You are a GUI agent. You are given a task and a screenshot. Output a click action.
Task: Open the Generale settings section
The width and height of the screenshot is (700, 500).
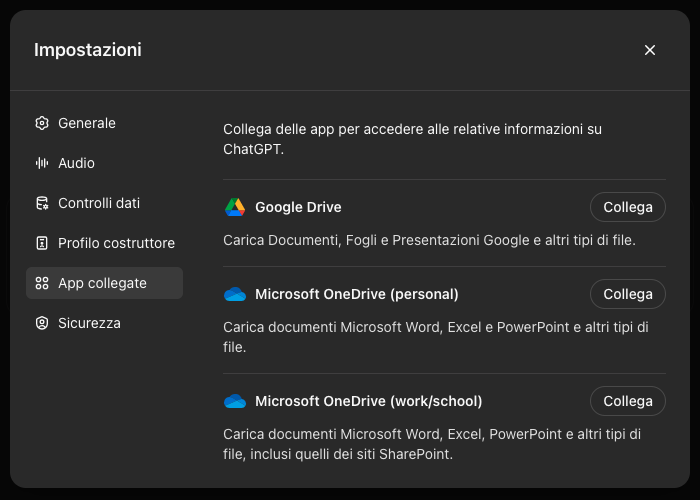point(104,123)
